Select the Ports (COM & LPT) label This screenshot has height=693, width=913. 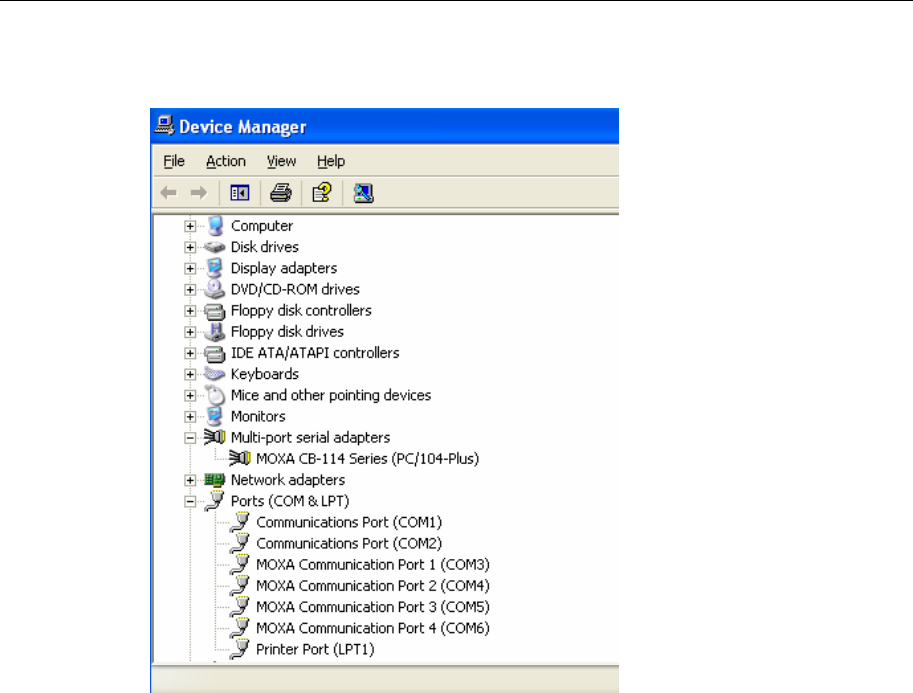pyautogui.click(x=290, y=501)
